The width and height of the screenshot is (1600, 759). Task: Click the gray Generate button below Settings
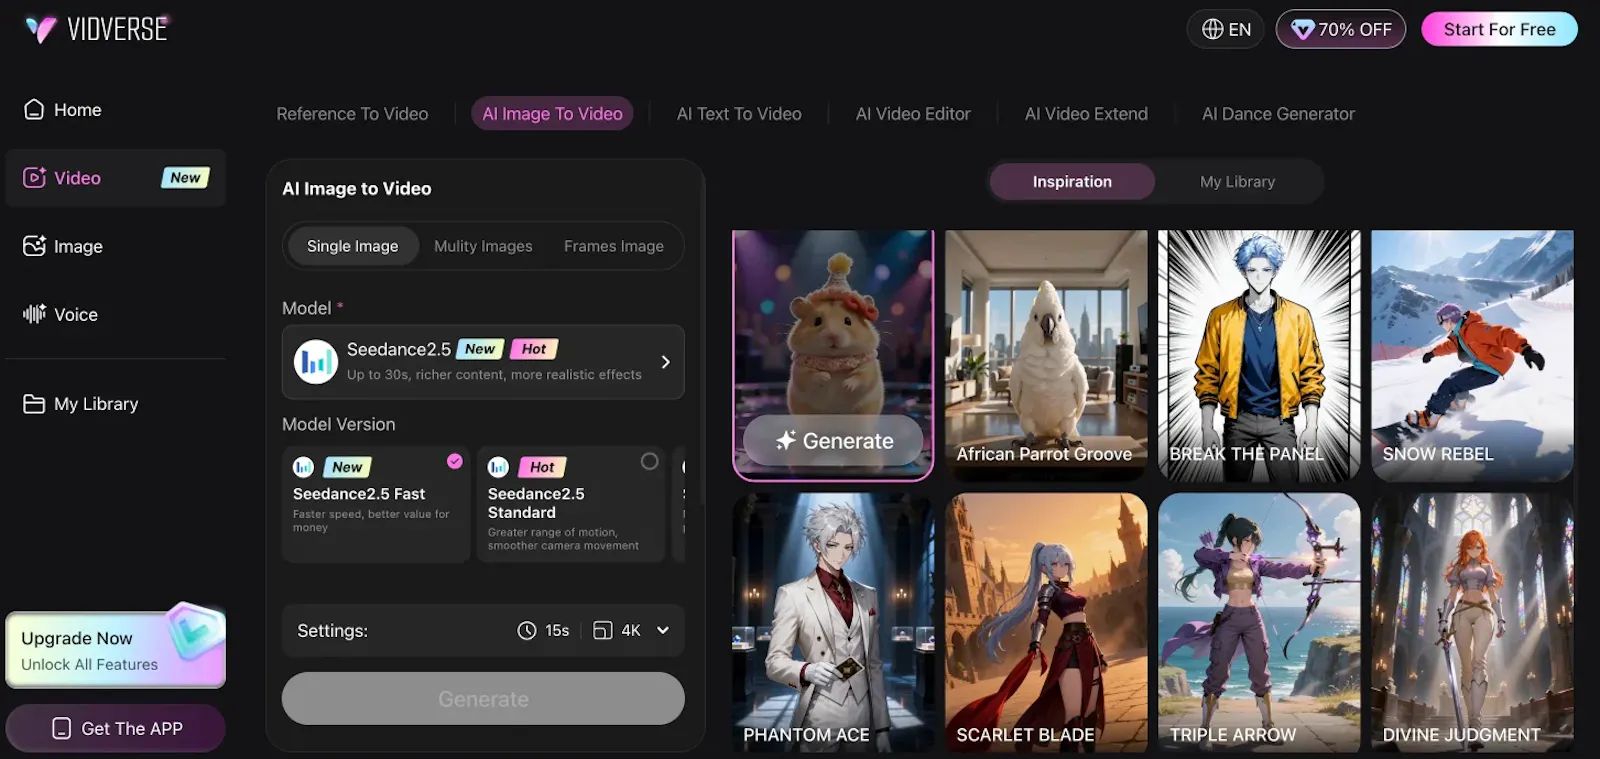[483, 698]
